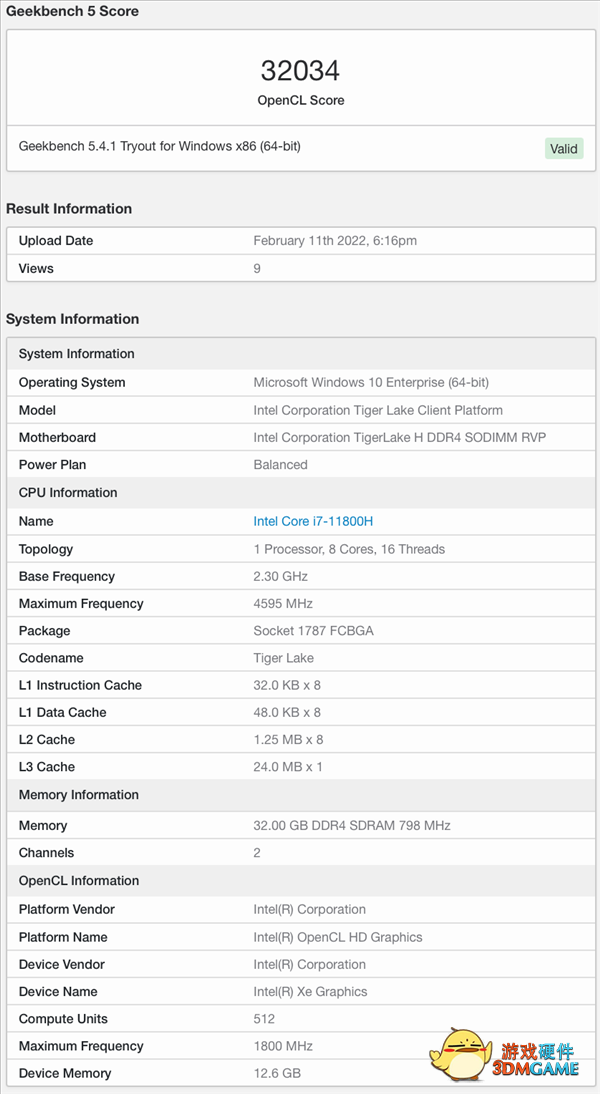Click the L3 Cache label
600x1094 pixels.
coord(47,767)
